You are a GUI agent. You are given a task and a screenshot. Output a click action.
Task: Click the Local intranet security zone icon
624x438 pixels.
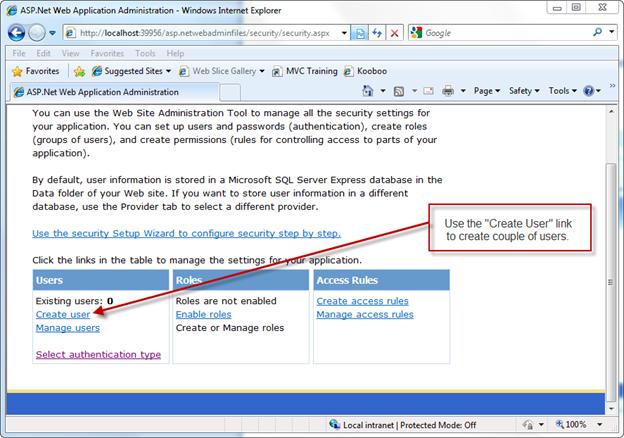[x=334, y=424]
